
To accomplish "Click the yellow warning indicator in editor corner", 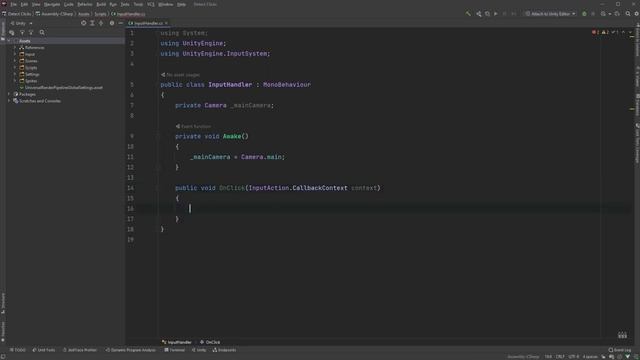I will [x=606, y=32].
